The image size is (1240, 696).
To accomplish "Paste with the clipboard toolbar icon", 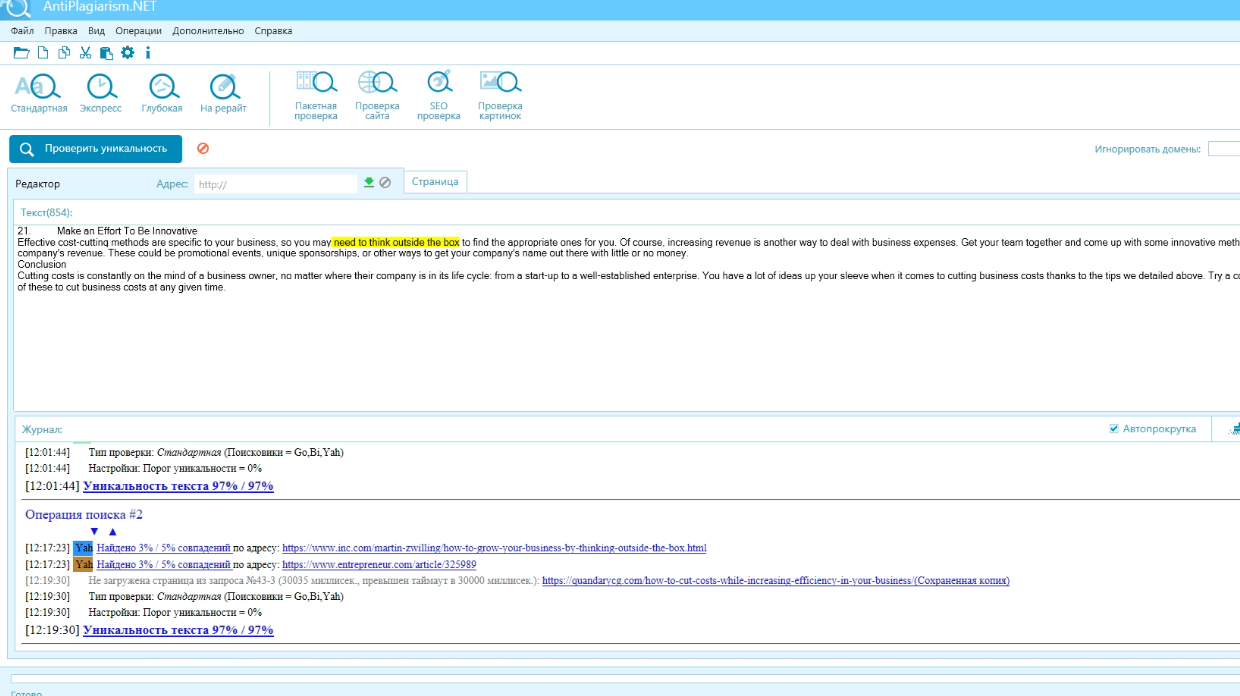I will tap(106, 53).
